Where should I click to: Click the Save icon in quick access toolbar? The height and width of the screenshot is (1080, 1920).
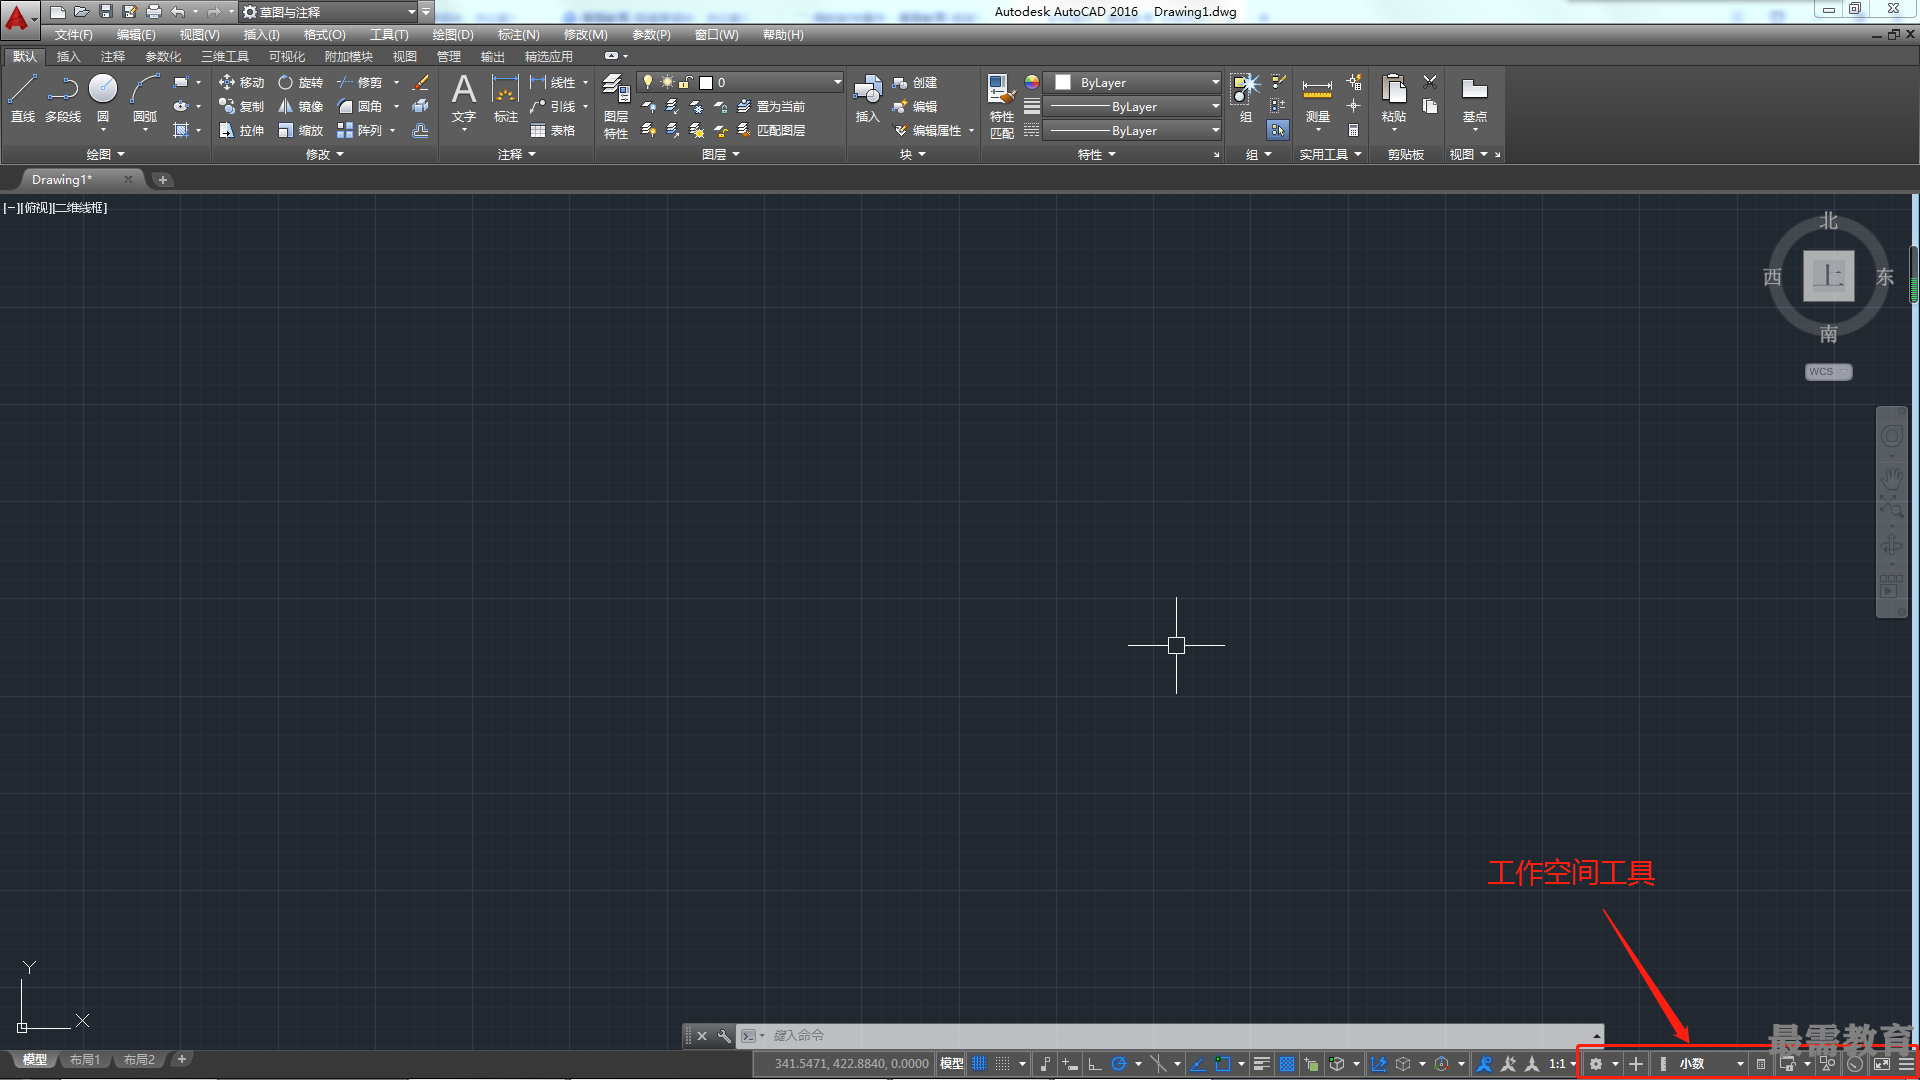point(106,11)
